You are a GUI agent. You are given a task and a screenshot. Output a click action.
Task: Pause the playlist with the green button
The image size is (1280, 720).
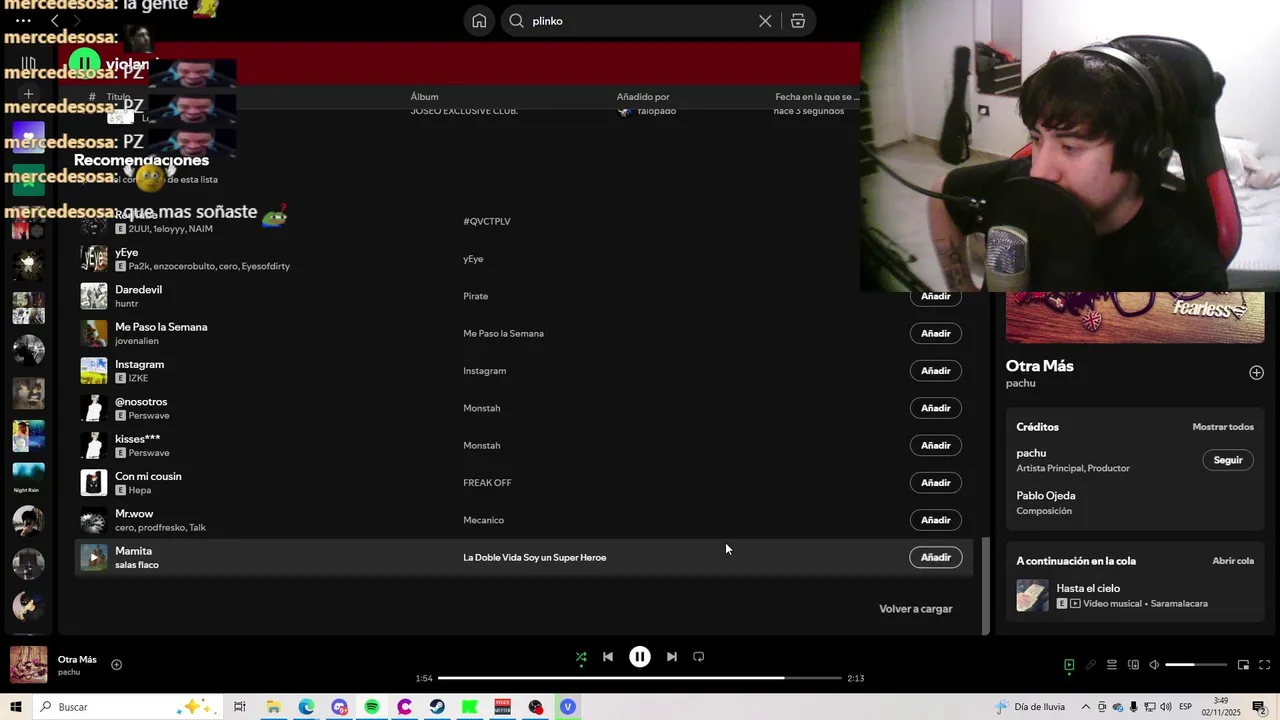(85, 64)
